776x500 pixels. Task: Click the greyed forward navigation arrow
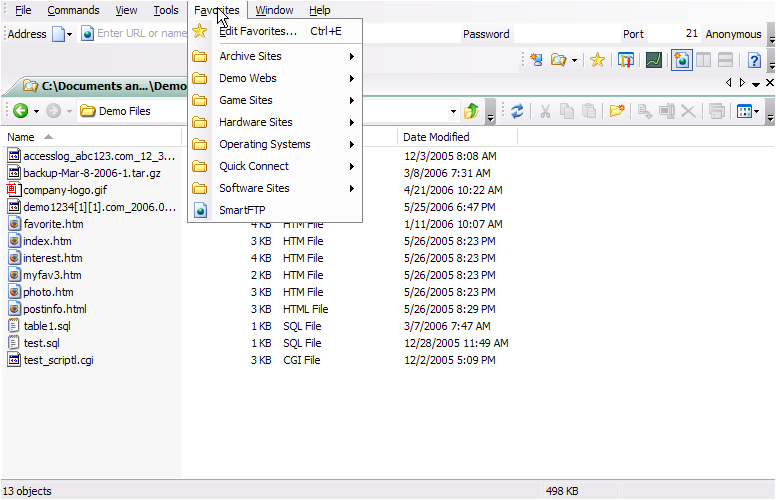coord(53,110)
